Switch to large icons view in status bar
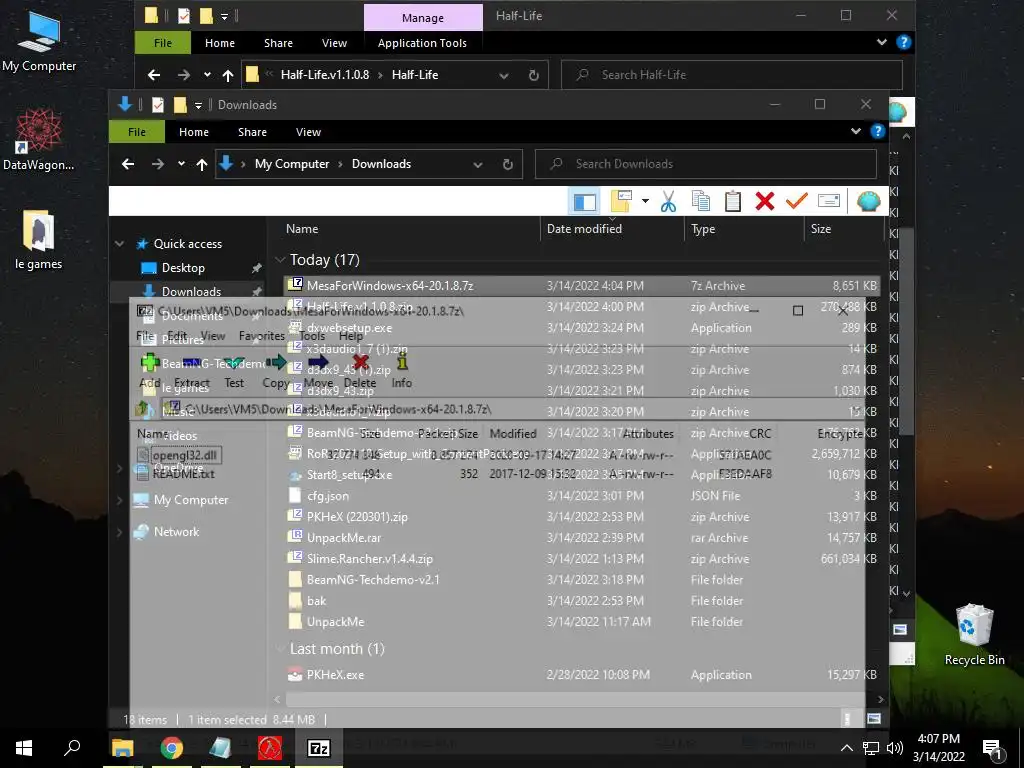 click(874, 719)
